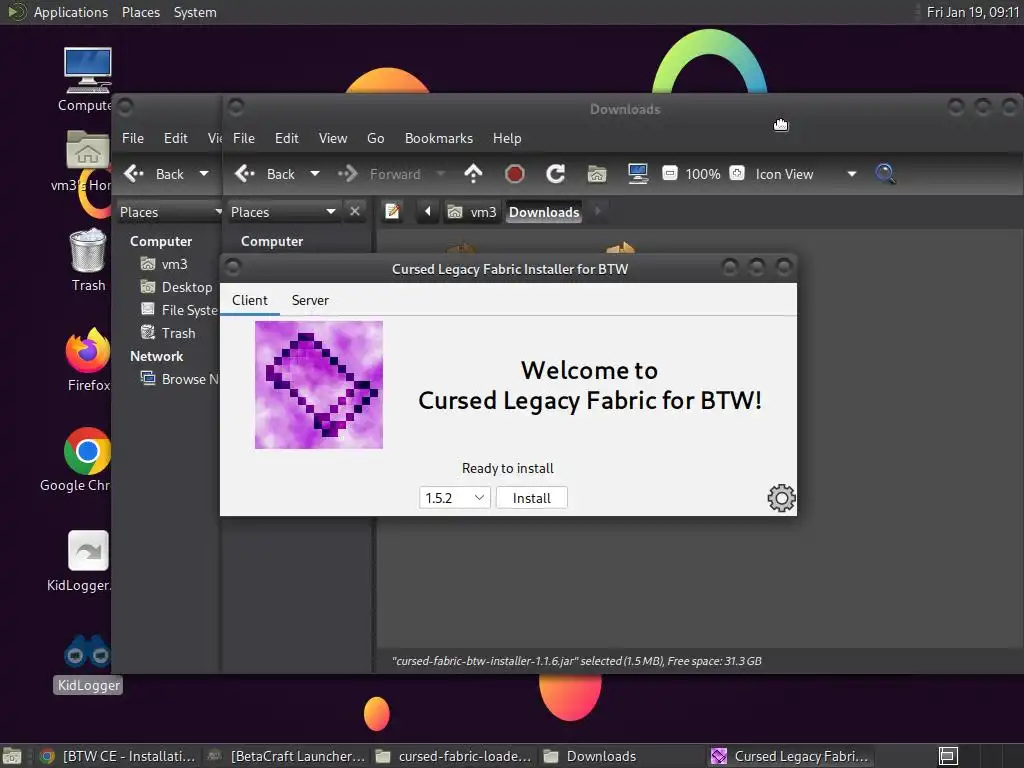Reload the Downloads folder view

(x=555, y=174)
